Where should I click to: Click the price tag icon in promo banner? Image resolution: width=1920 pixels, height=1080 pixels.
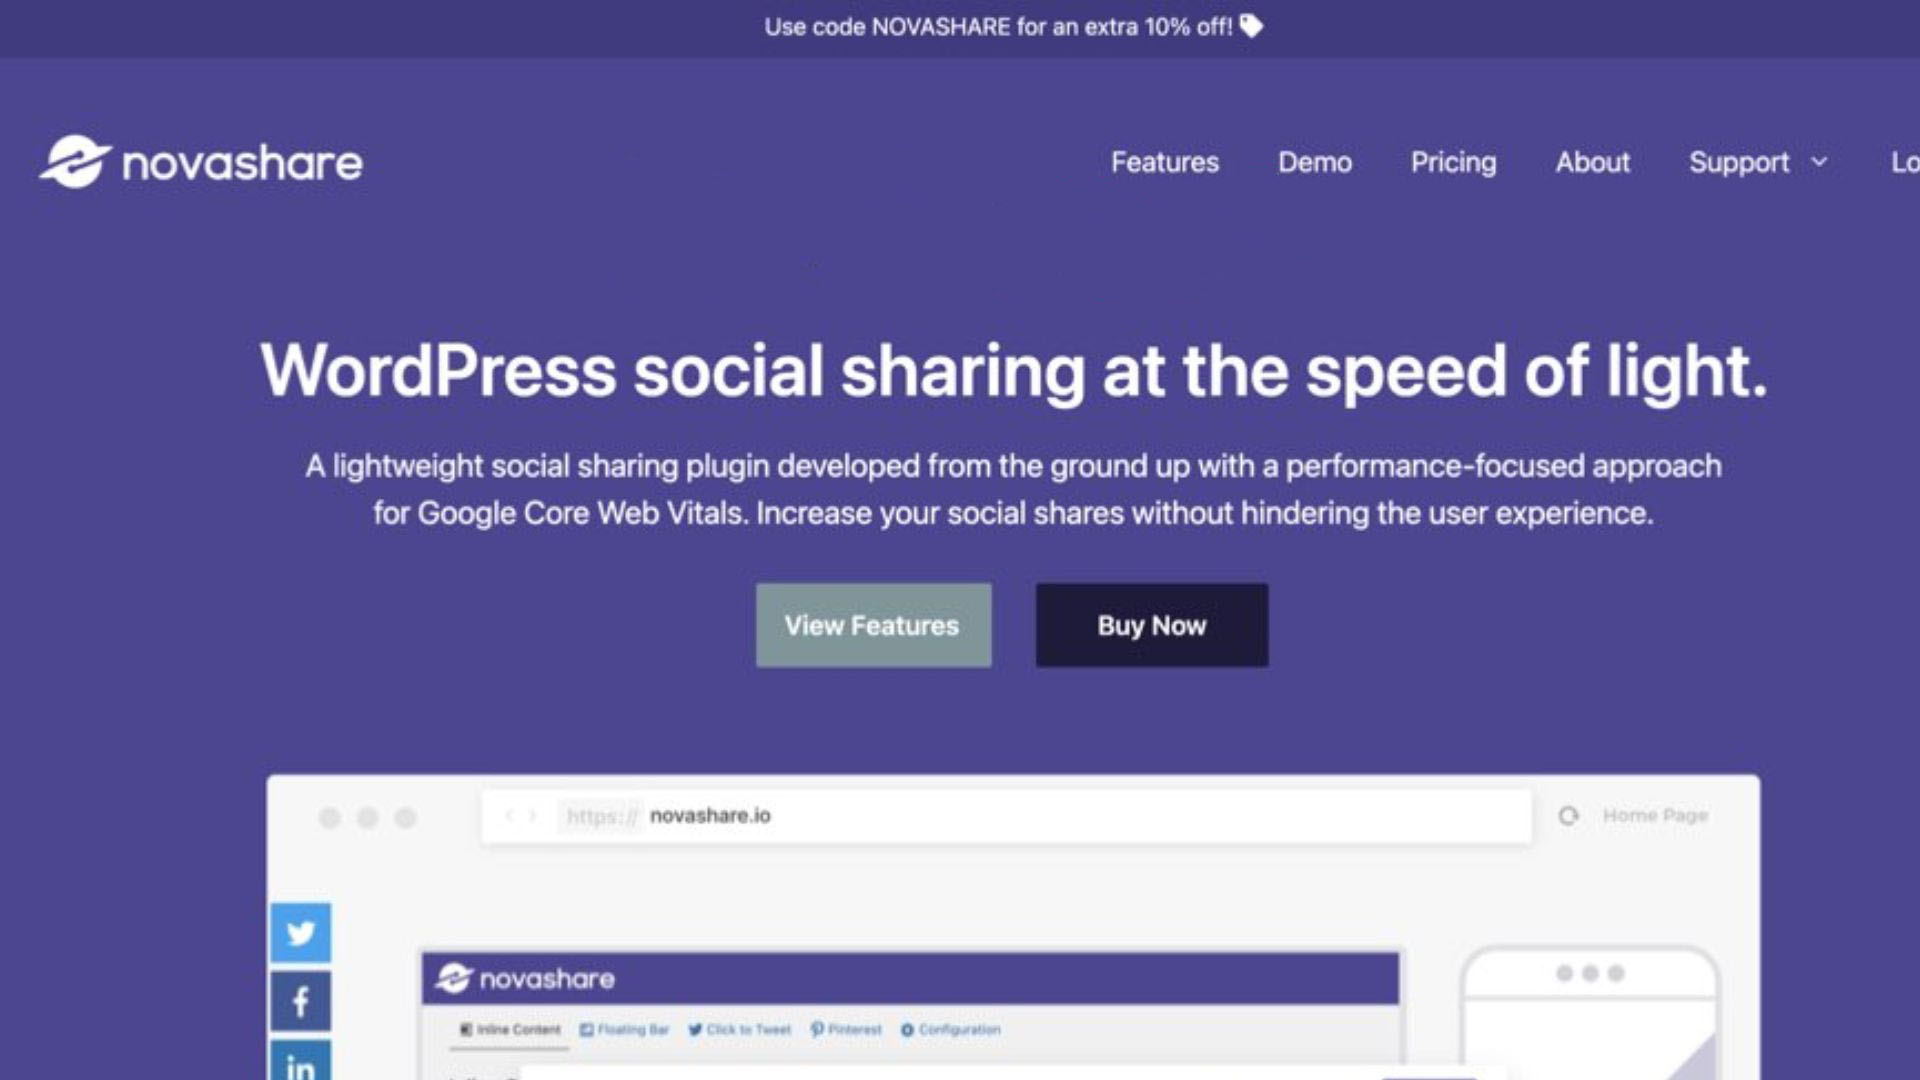(1251, 26)
